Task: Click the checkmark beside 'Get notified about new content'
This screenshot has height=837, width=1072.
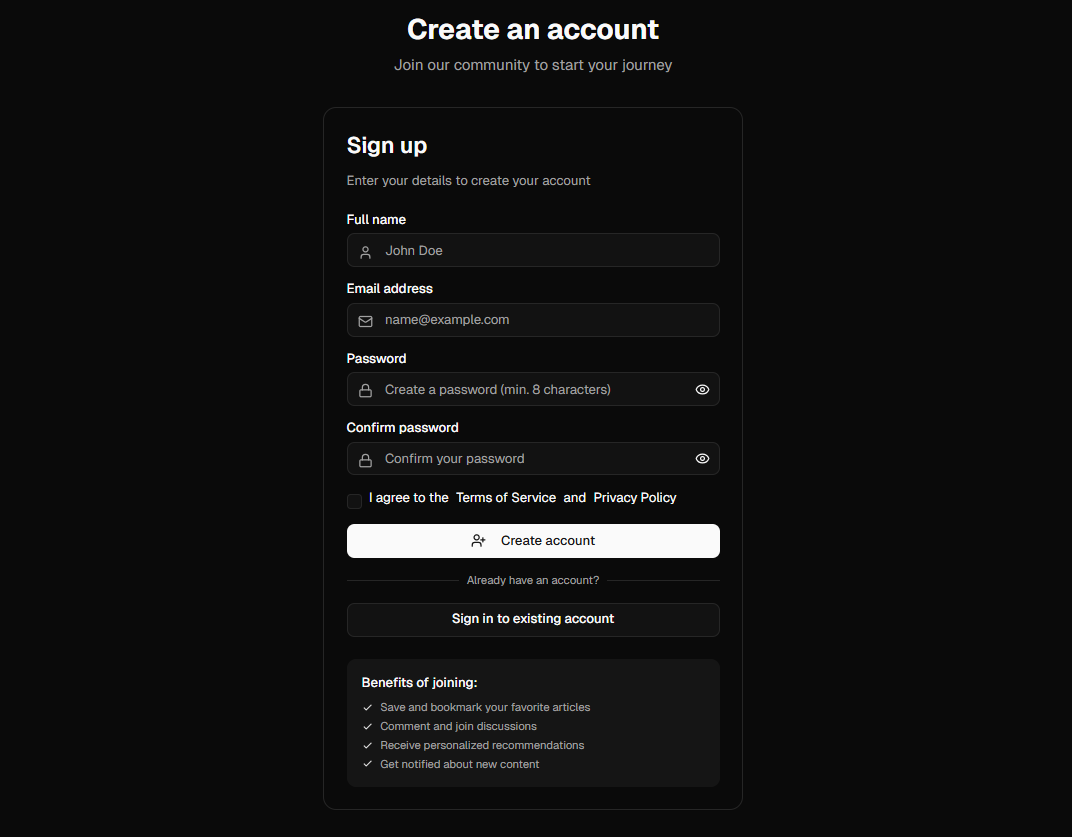Action: pyautogui.click(x=366, y=764)
